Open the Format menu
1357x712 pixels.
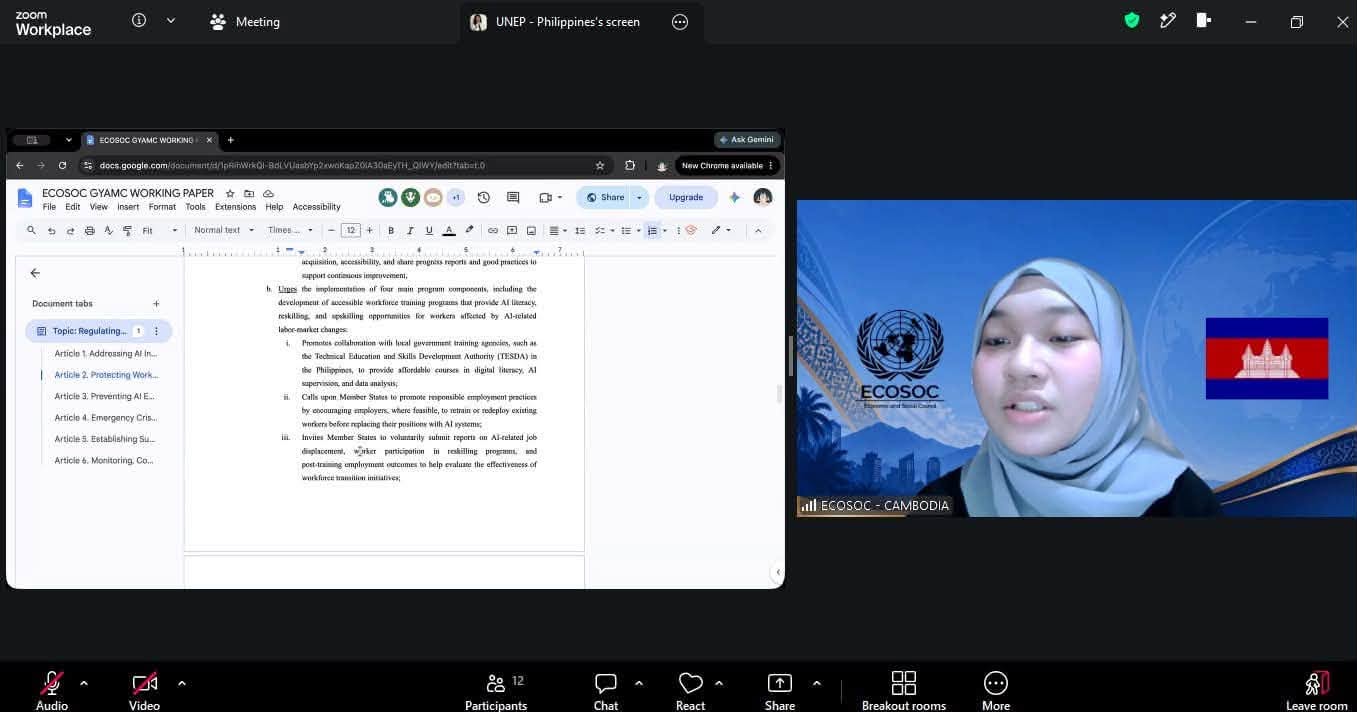click(162, 207)
